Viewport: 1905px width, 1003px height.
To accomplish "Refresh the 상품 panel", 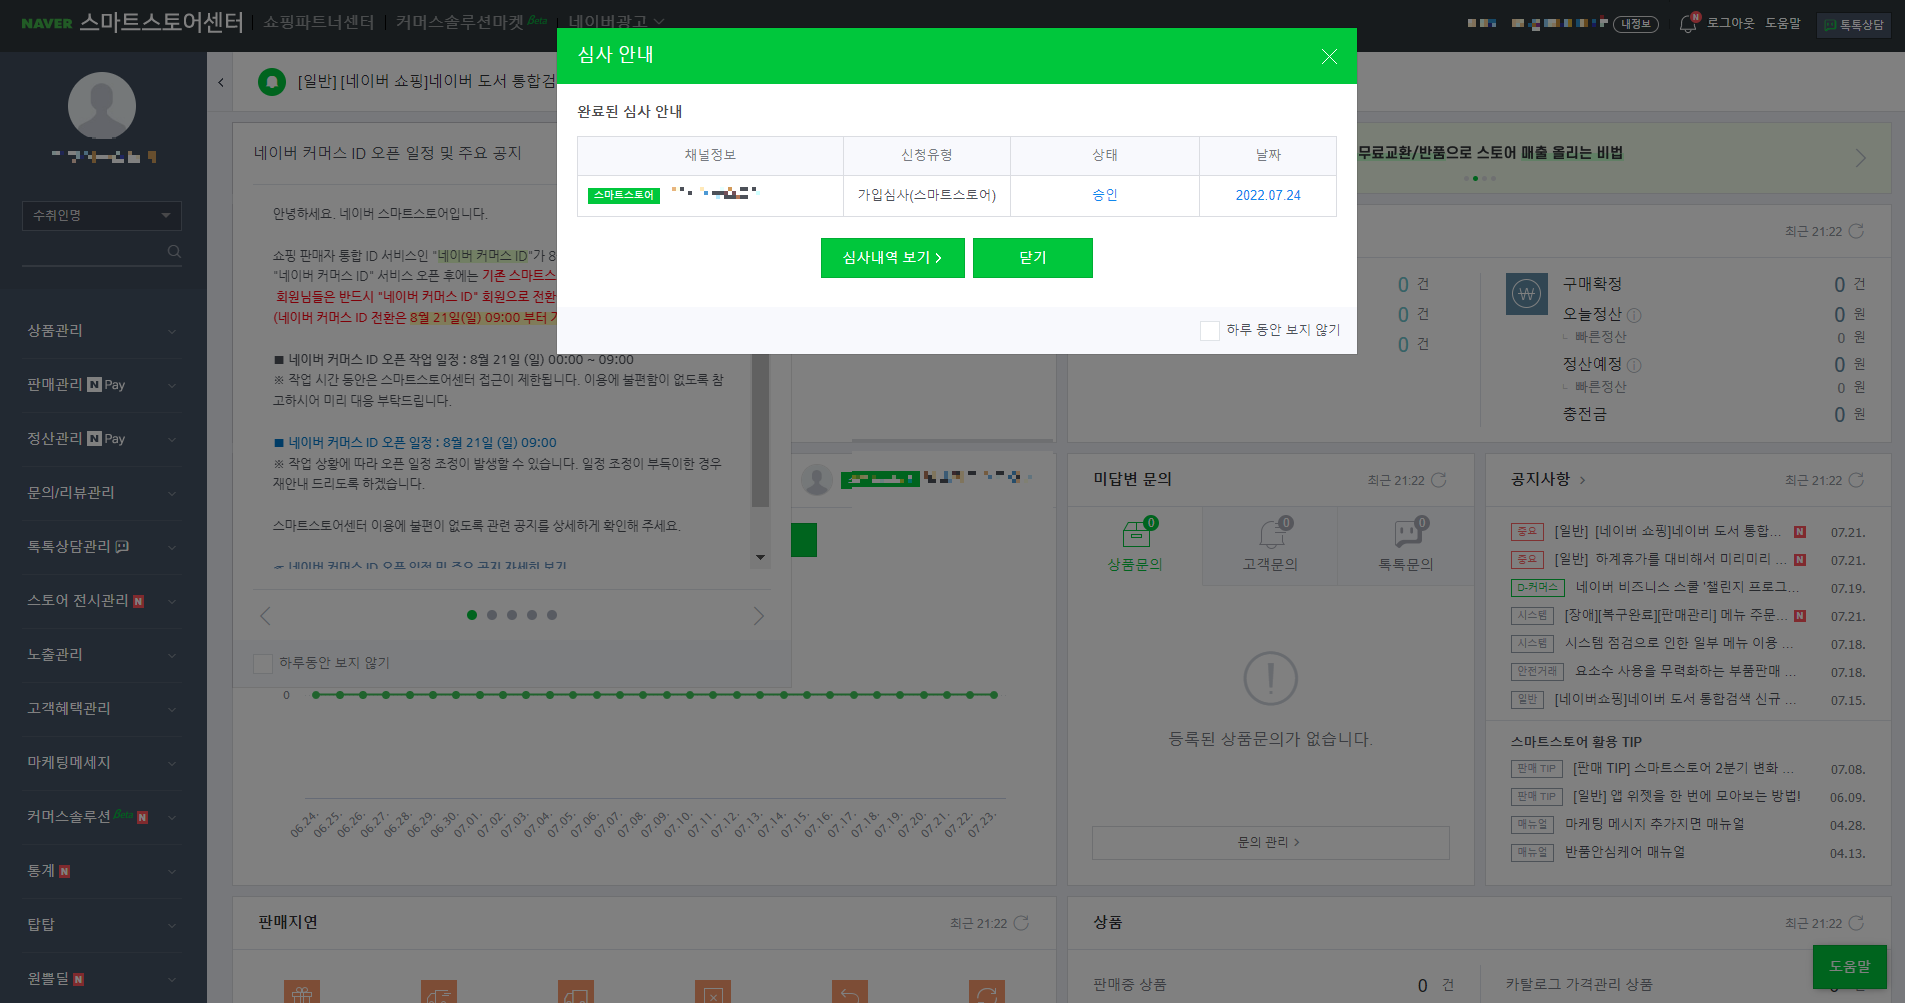I will 1856,923.
